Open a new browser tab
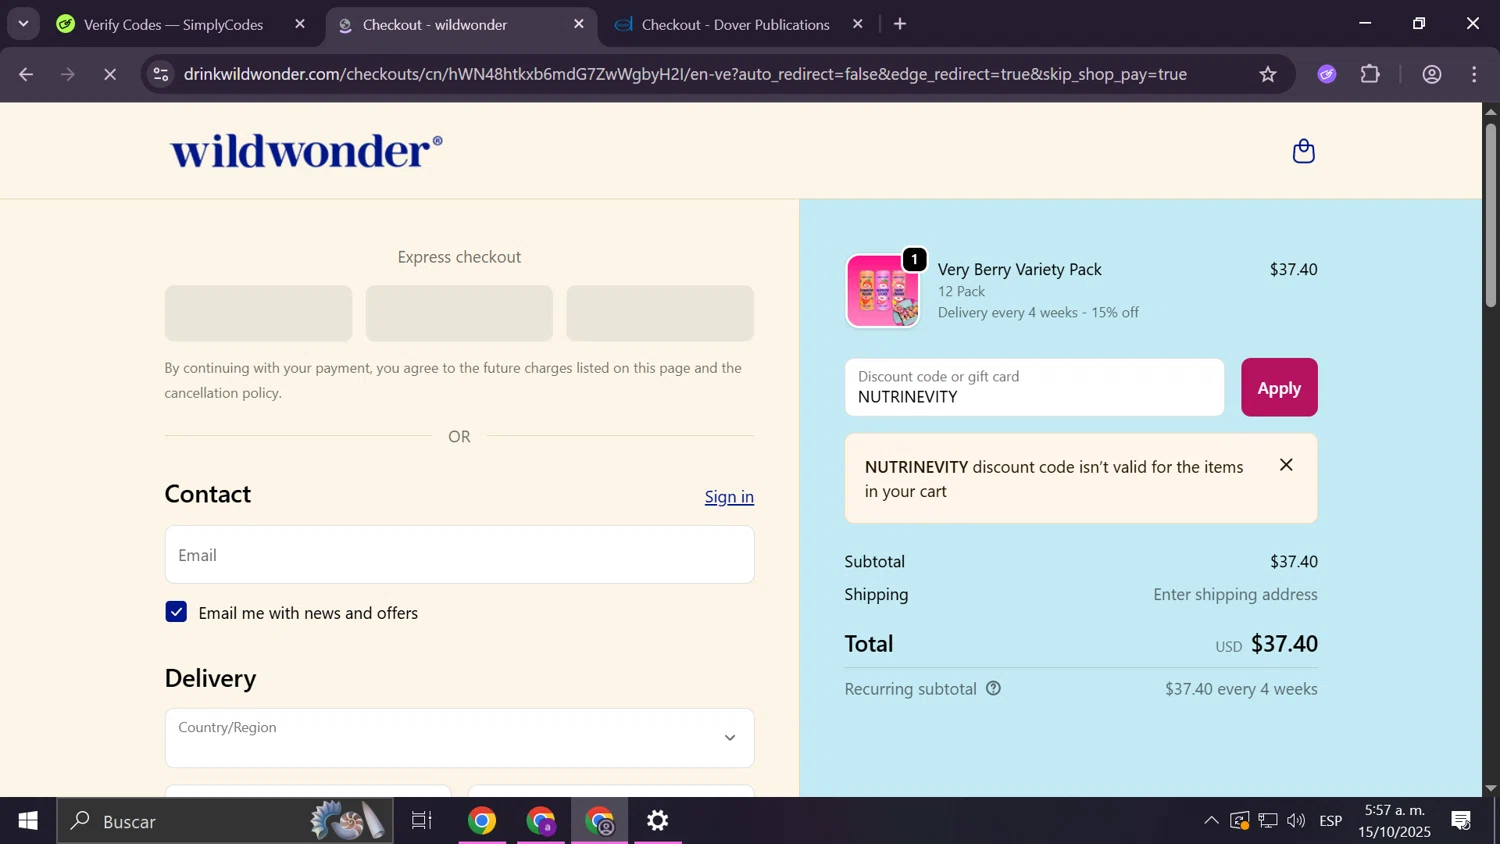 click(x=900, y=24)
